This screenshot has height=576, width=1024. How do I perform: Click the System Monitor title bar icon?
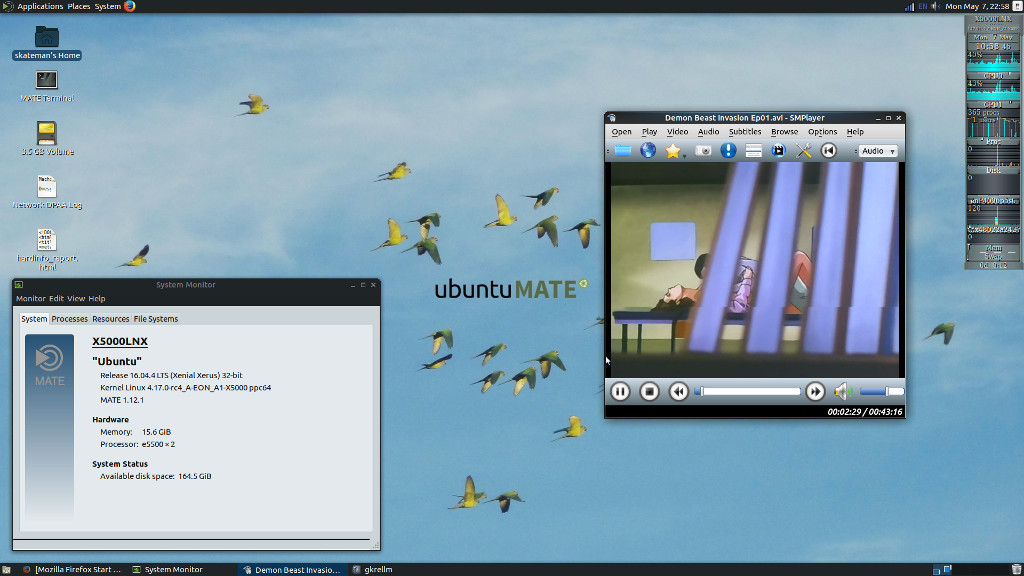[19, 285]
